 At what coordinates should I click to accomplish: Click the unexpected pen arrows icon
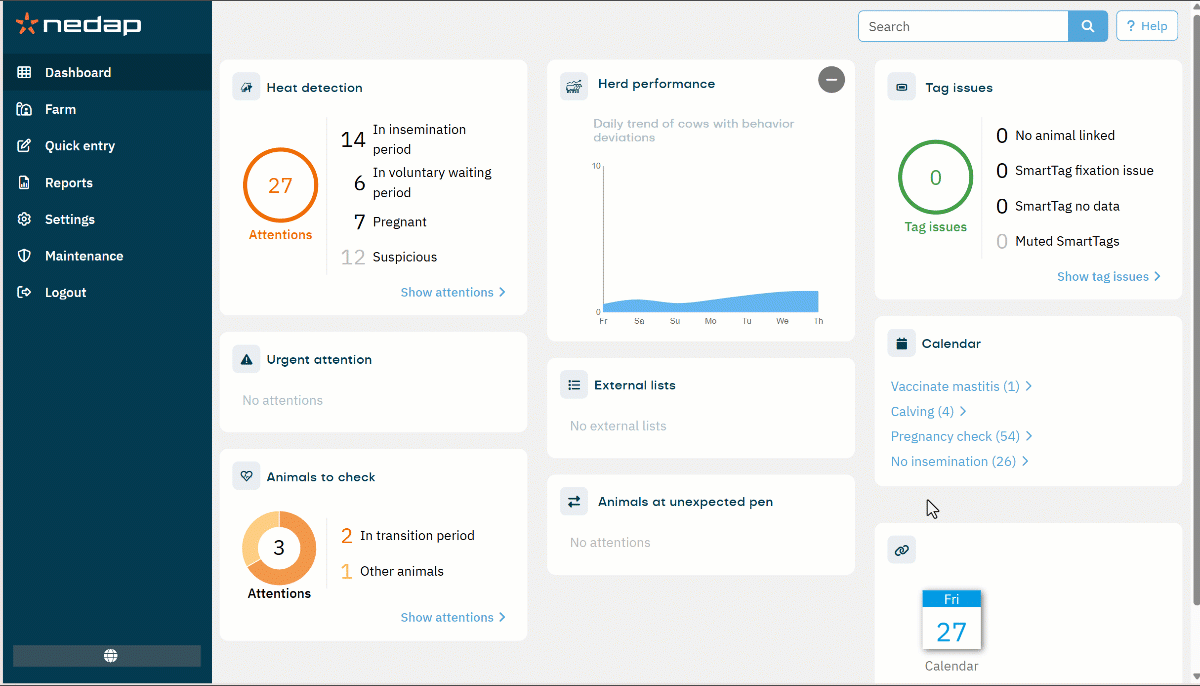[x=574, y=502]
